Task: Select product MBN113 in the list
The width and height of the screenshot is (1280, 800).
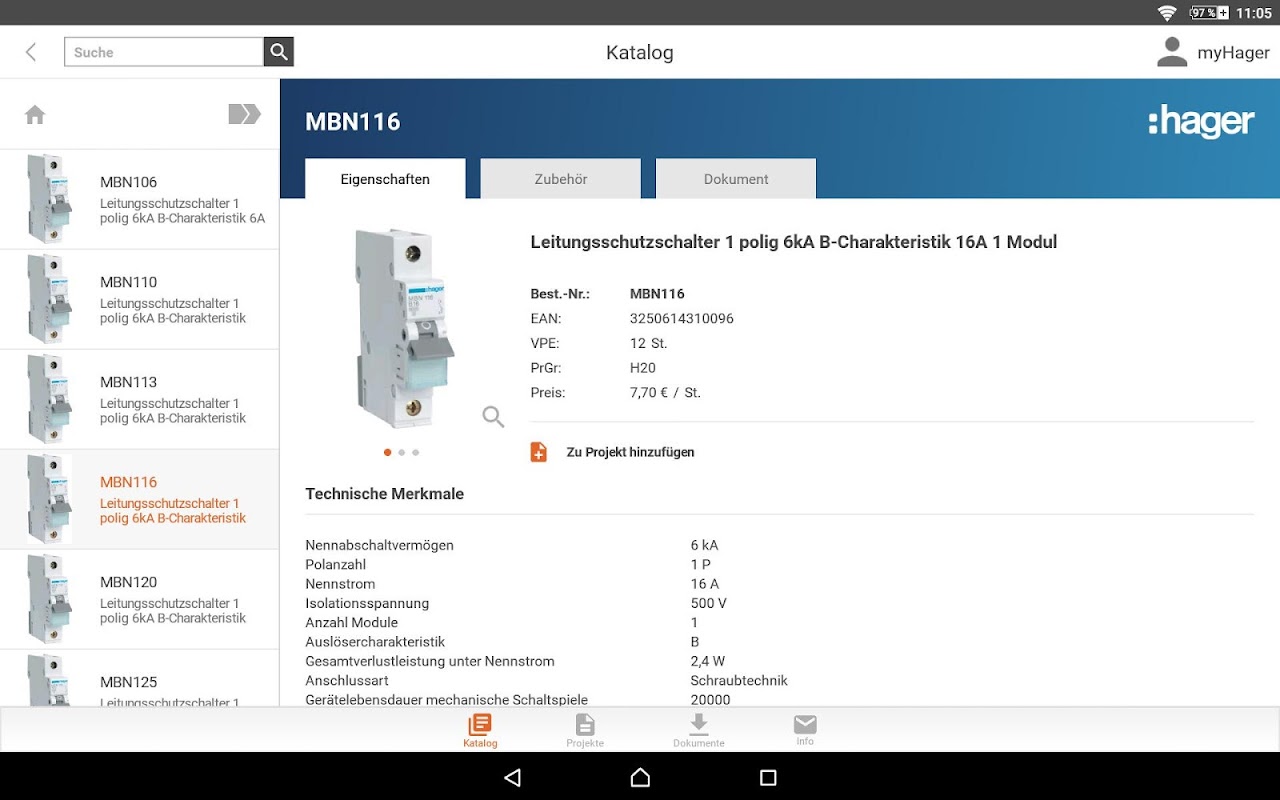Action: [x=139, y=399]
